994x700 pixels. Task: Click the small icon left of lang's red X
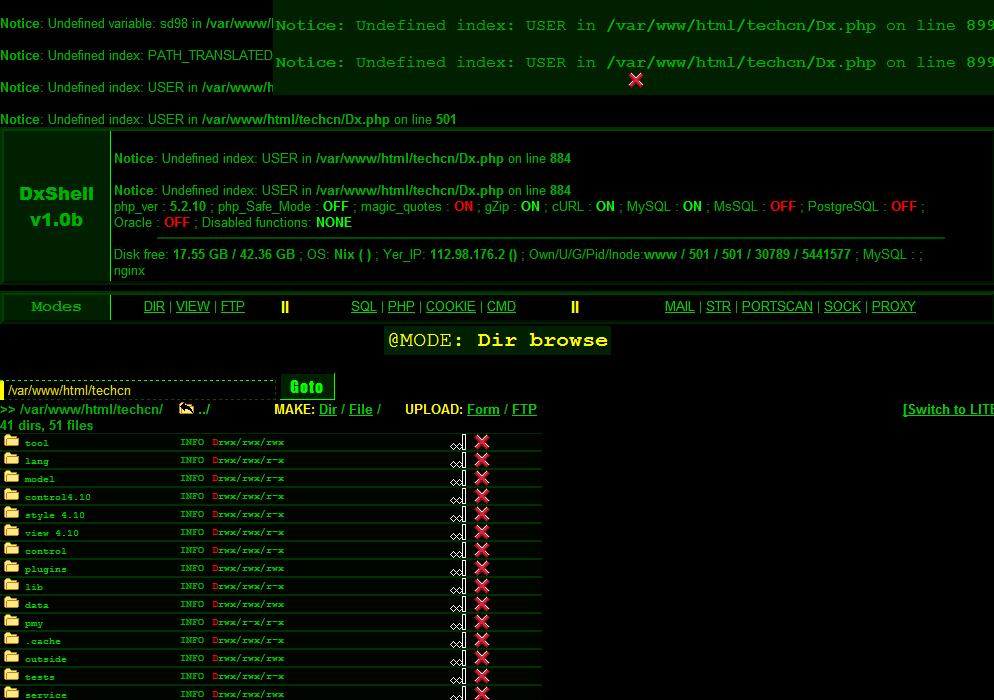tap(458, 460)
